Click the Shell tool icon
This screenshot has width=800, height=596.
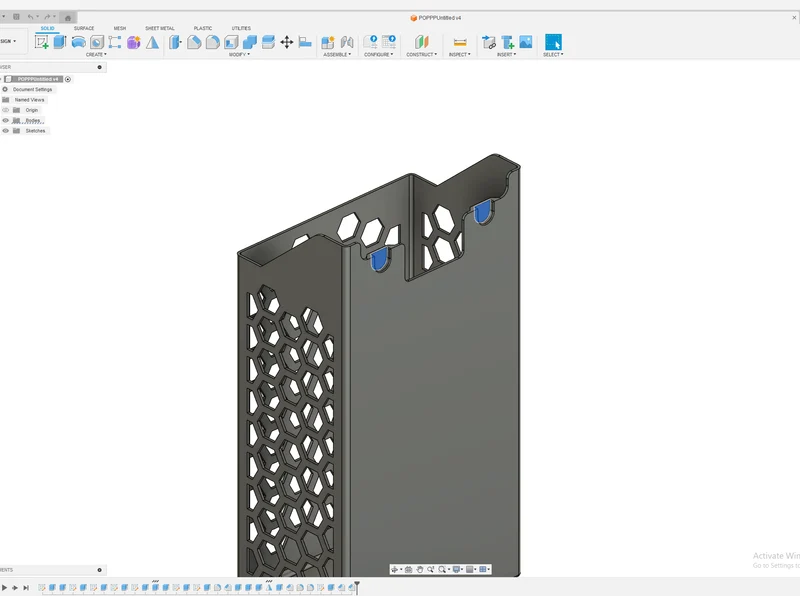click(x=231, y=42)
